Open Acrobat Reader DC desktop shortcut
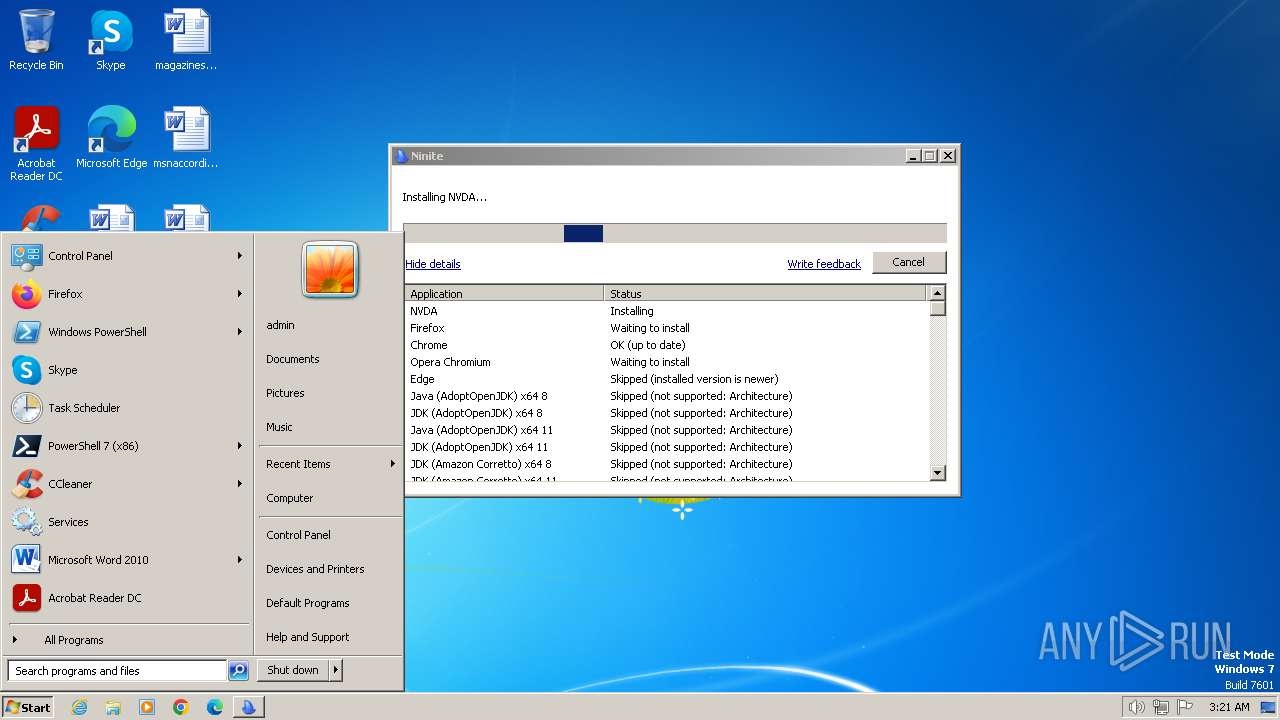The image size is (1280, 720). coord(36,144)
